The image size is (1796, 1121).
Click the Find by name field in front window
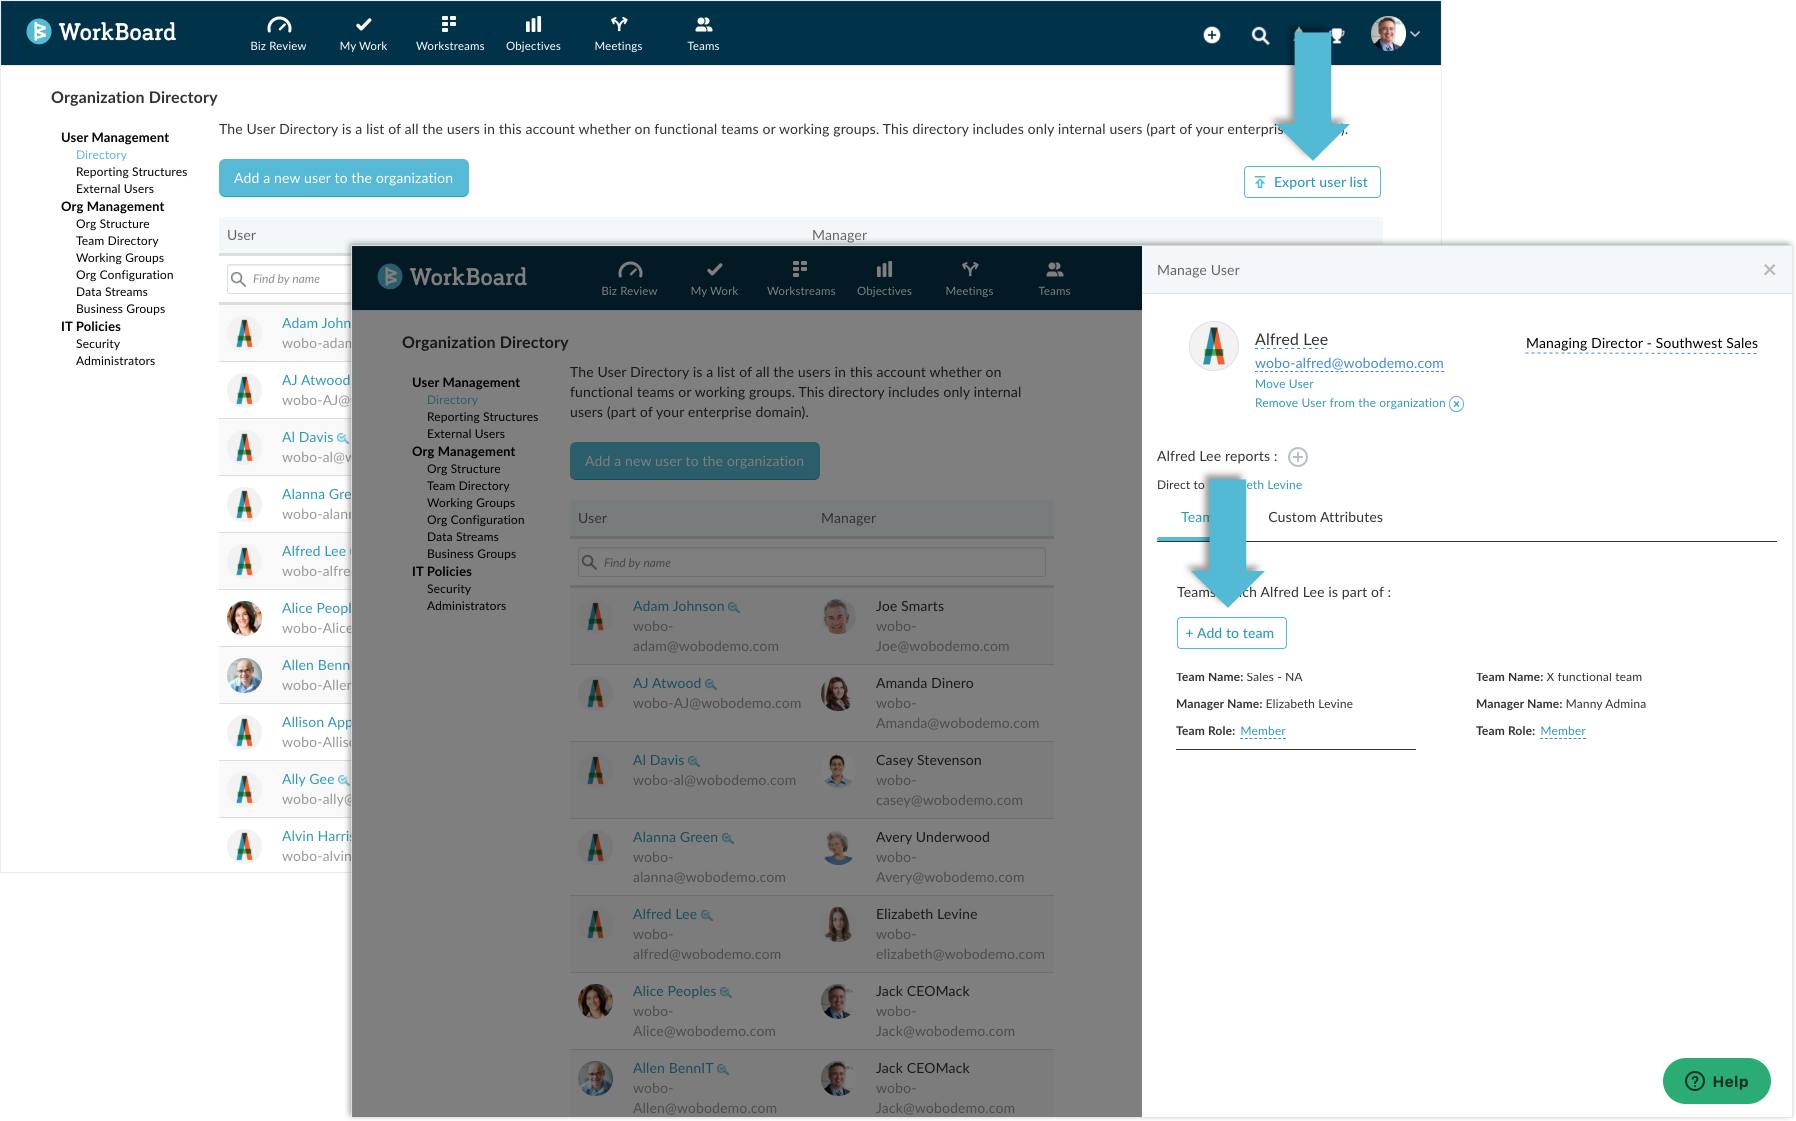[x=812, y=562]
